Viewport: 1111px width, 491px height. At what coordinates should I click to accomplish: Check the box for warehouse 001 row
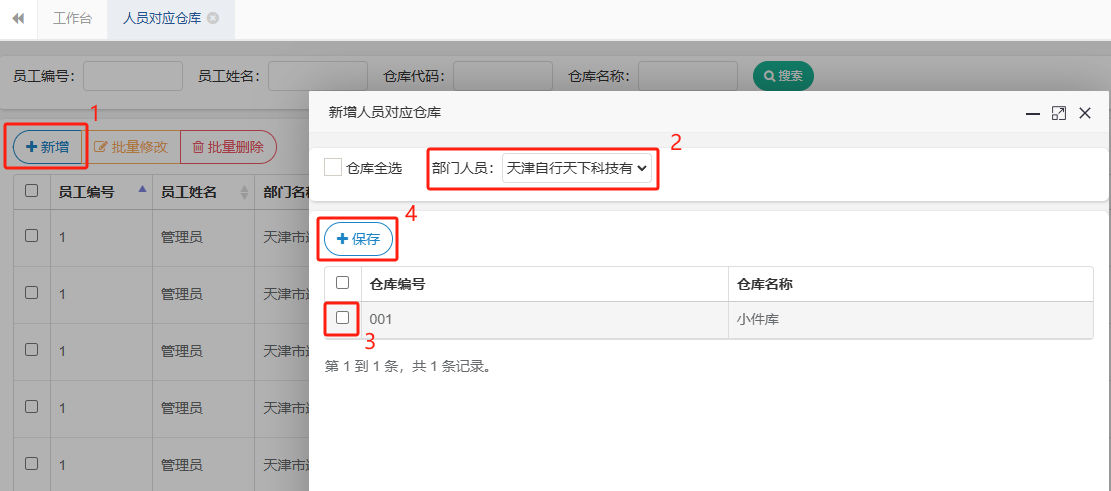point(342,318)
